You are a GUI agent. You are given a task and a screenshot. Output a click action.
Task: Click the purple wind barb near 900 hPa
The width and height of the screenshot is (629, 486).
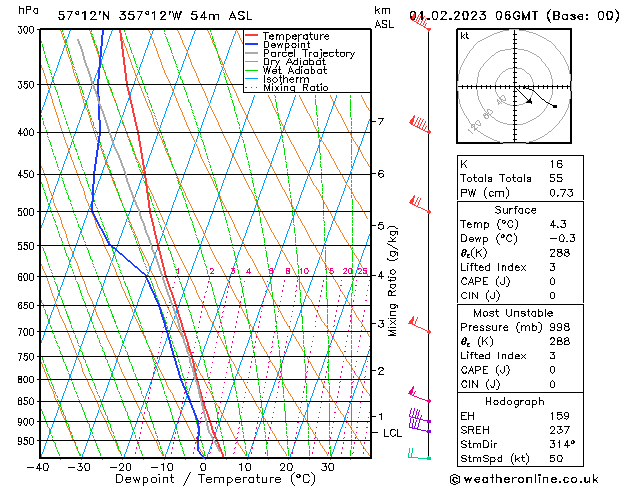[x=420, y=415]
